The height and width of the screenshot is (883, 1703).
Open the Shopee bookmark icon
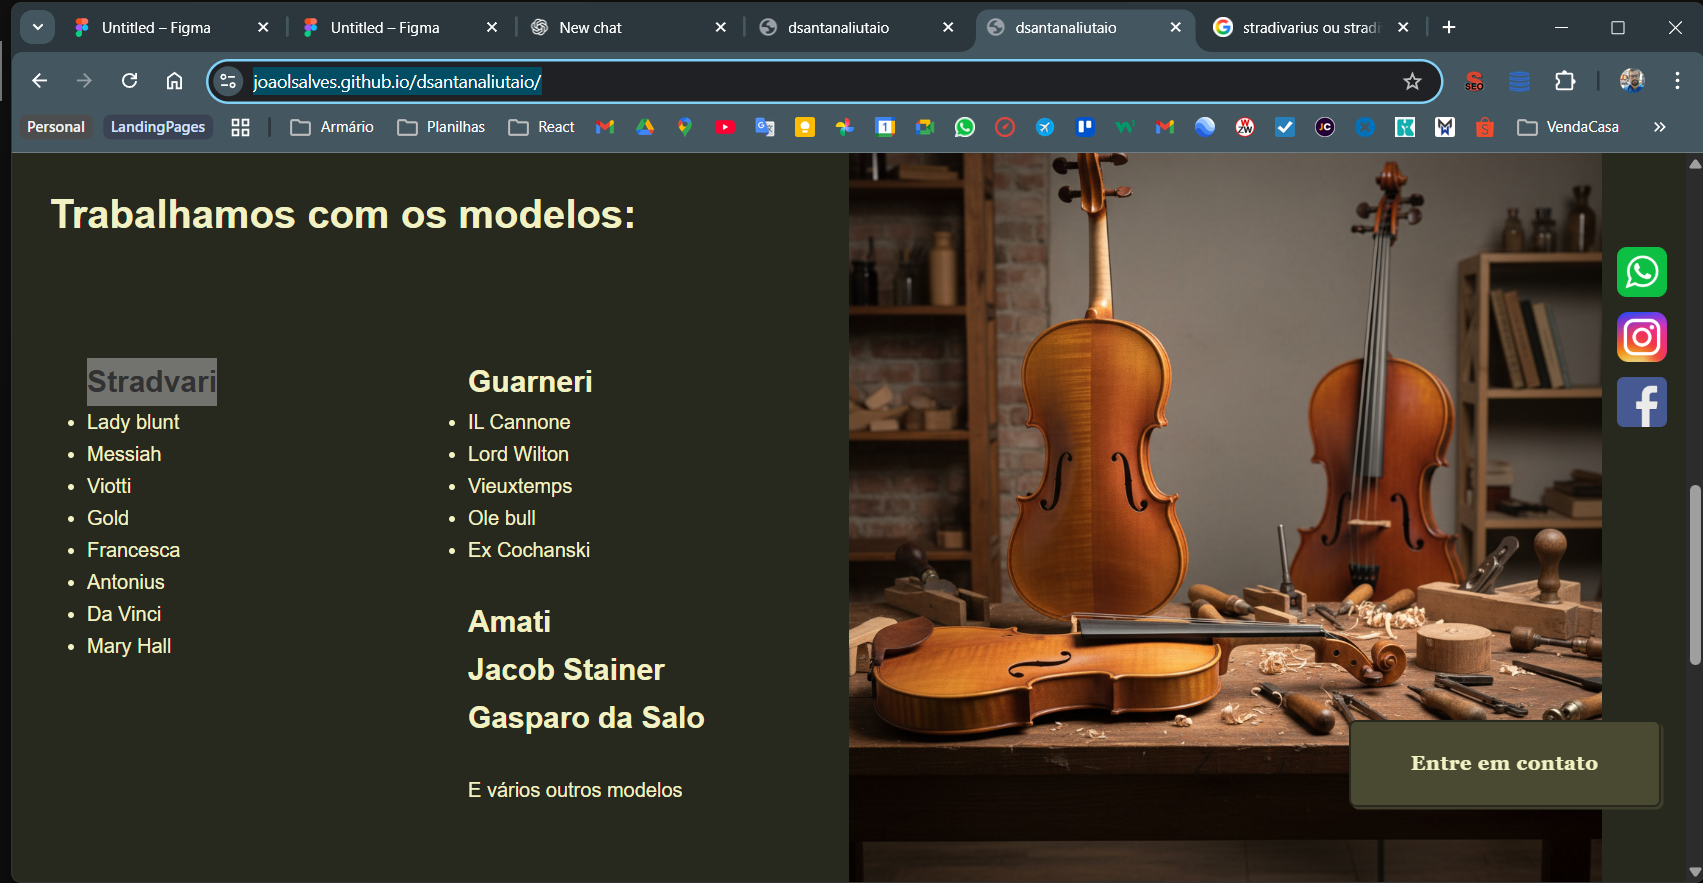click(1485, 127)
